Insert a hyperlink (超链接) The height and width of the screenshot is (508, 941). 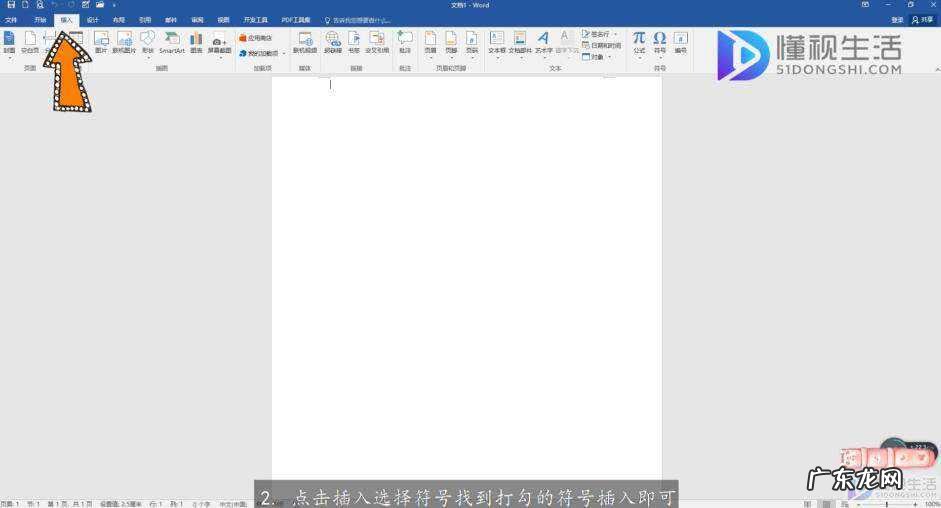[333, 43]
